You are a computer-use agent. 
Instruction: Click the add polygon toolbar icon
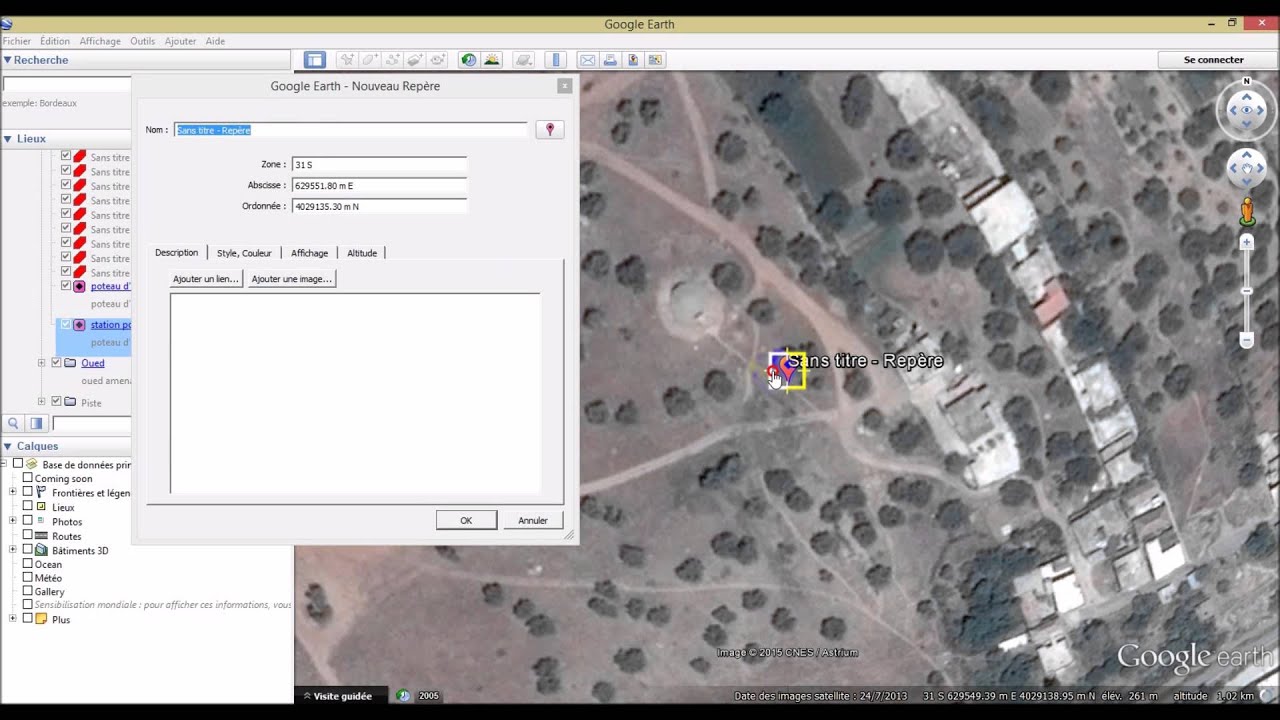click(370, 60)
